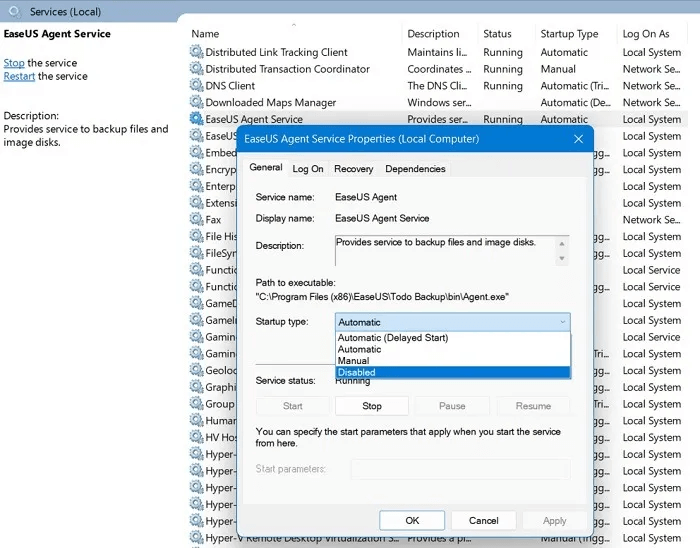The image size is (700, 548).
Task: Open the Dependencies tab
Action: 415,169
